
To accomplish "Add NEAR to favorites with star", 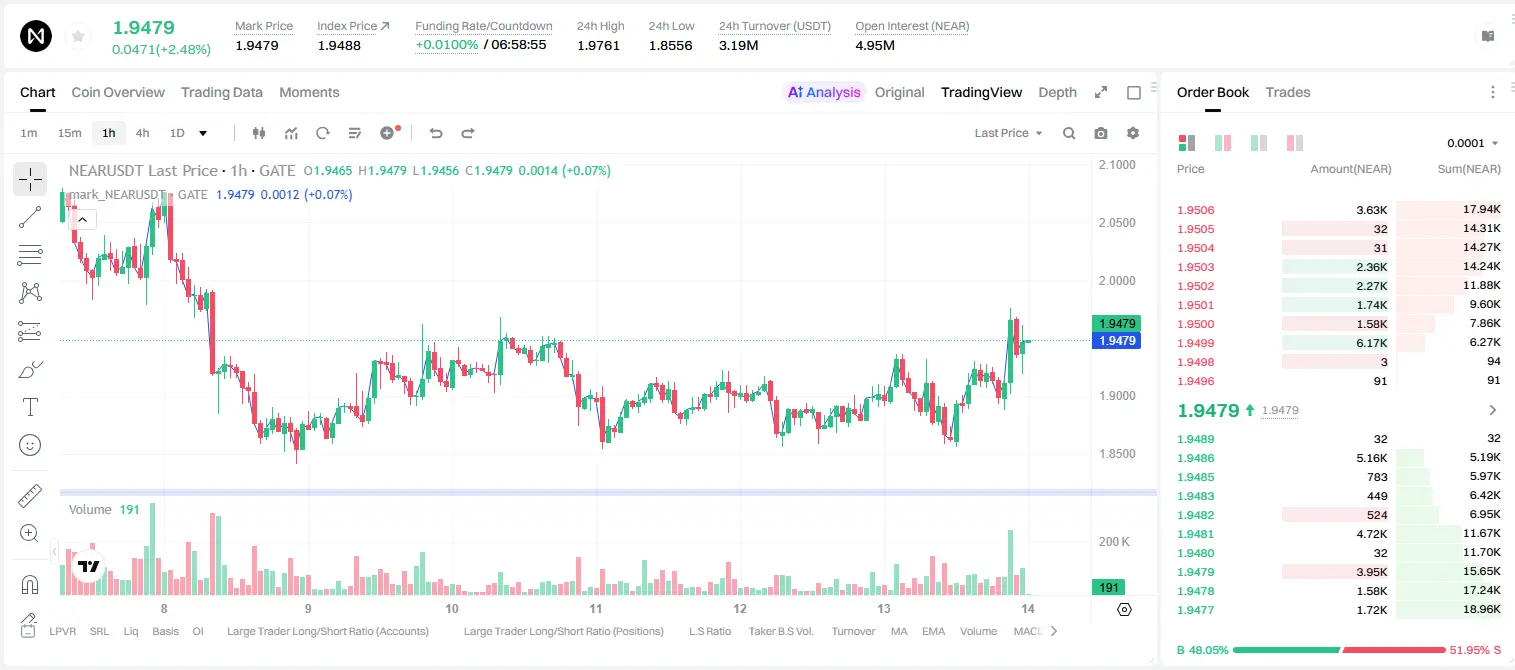I will (x=78, y=37).
